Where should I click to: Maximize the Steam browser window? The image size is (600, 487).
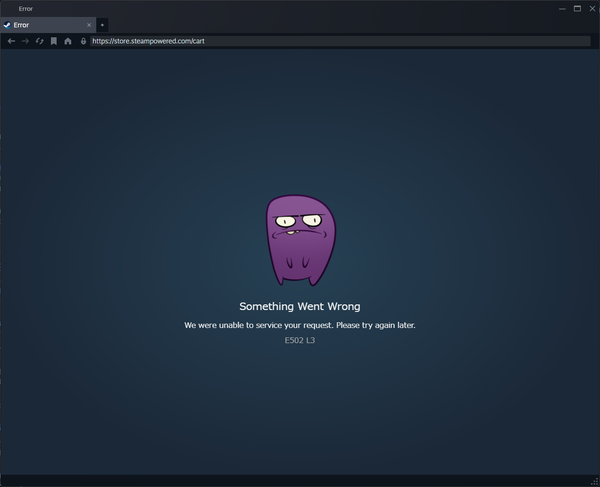coord(577,8)
